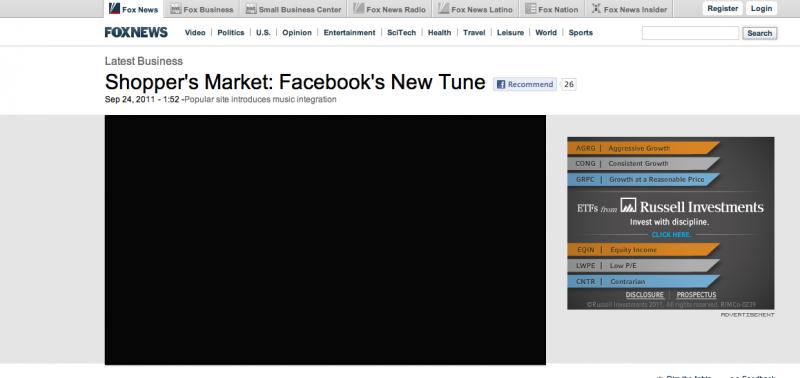Click the date Sep 24, 2011

130,99
